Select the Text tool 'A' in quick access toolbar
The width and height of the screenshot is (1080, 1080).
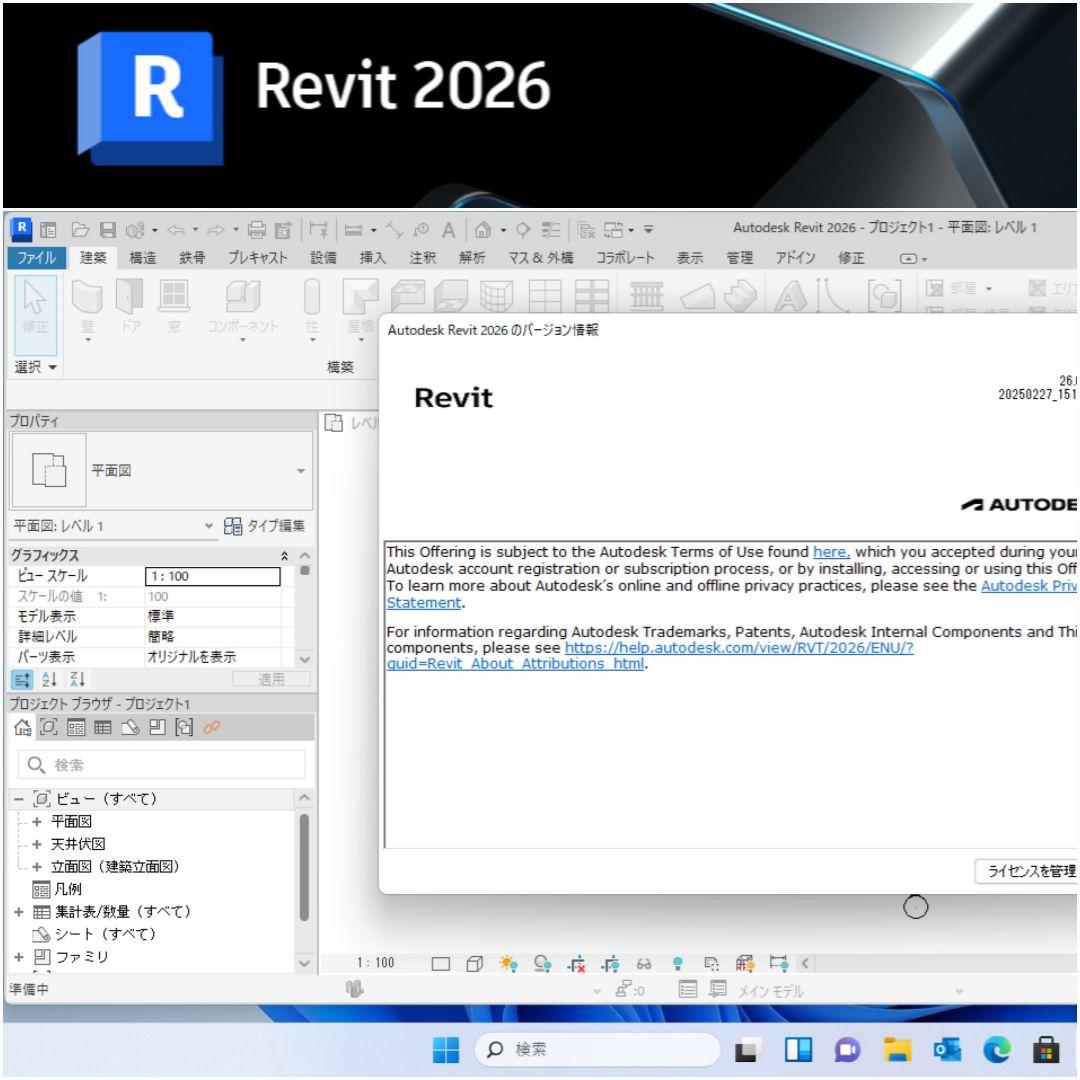click(449, 230)
